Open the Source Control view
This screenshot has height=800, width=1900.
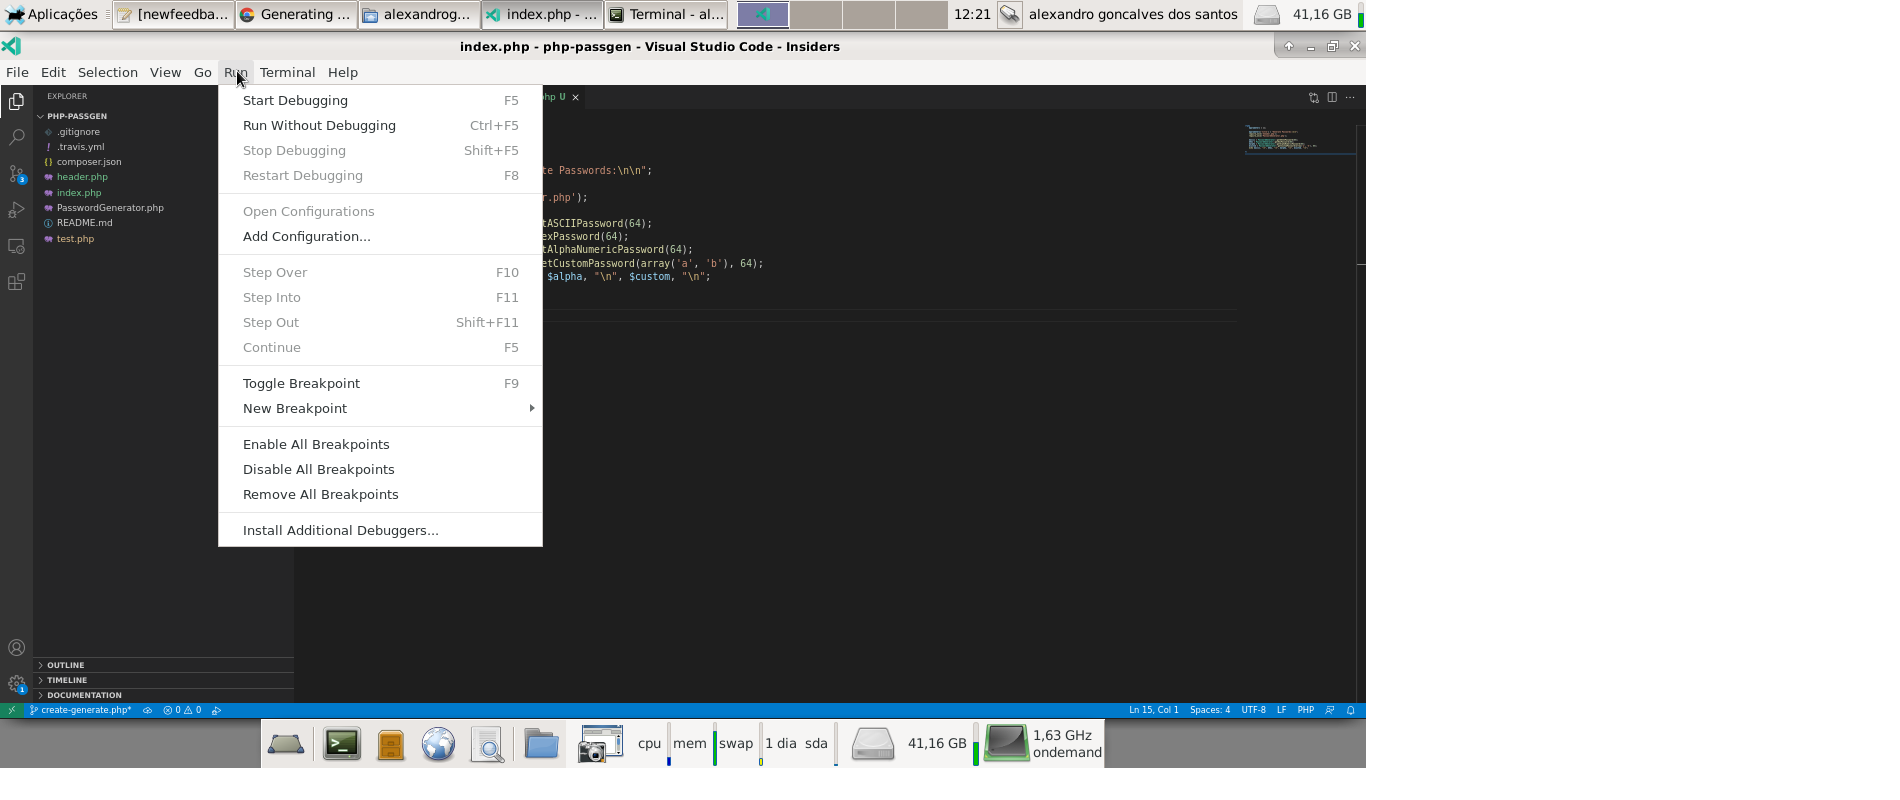(x=16, y=174)
